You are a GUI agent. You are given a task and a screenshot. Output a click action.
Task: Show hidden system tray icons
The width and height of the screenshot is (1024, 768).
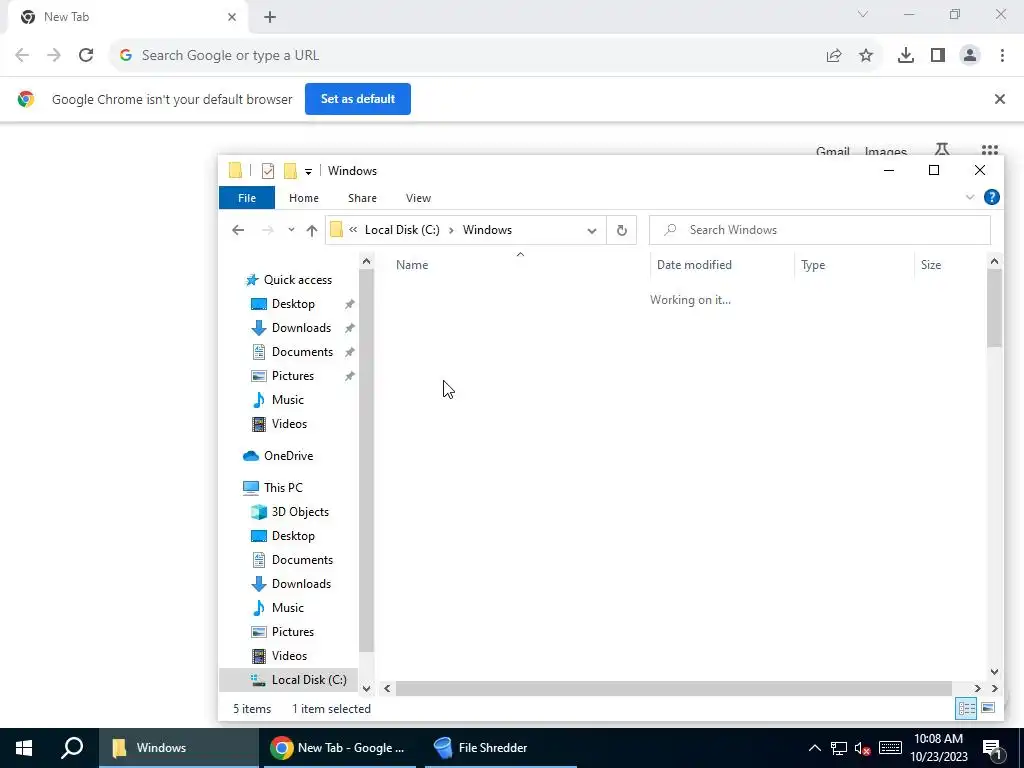(x=814, y=748)
